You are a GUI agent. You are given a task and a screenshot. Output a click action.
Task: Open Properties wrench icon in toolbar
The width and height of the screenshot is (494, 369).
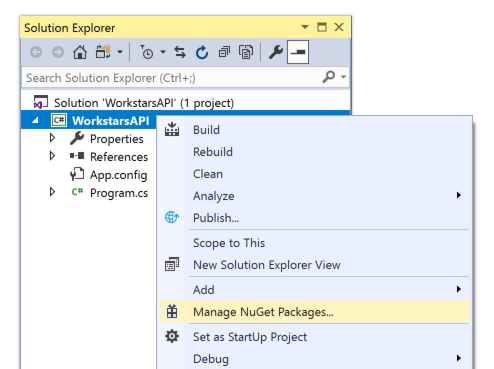point(276,52)
